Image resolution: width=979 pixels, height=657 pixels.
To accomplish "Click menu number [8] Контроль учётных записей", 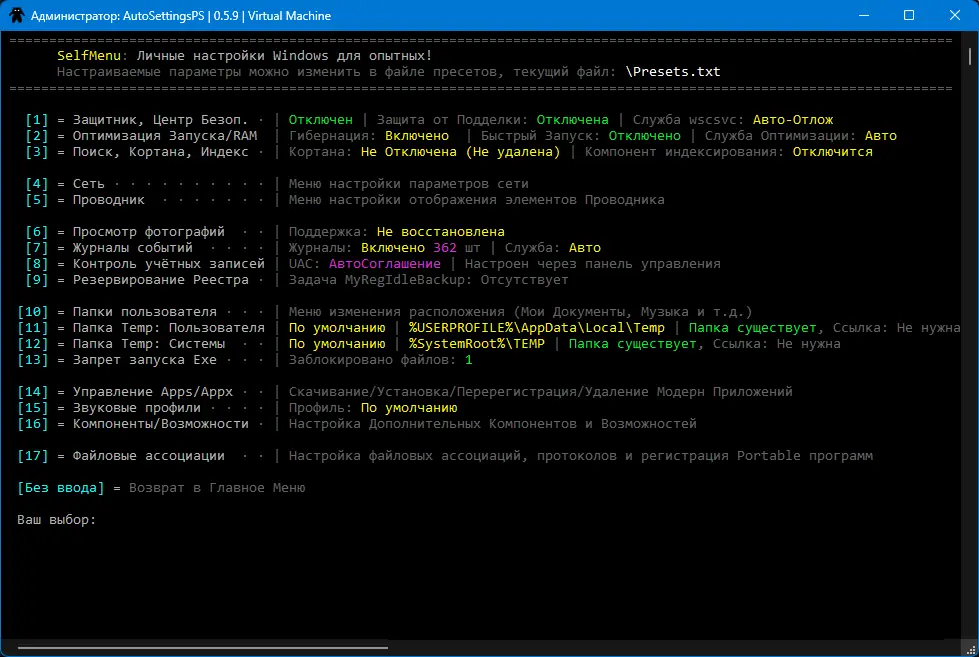I will tap(36, 264).
